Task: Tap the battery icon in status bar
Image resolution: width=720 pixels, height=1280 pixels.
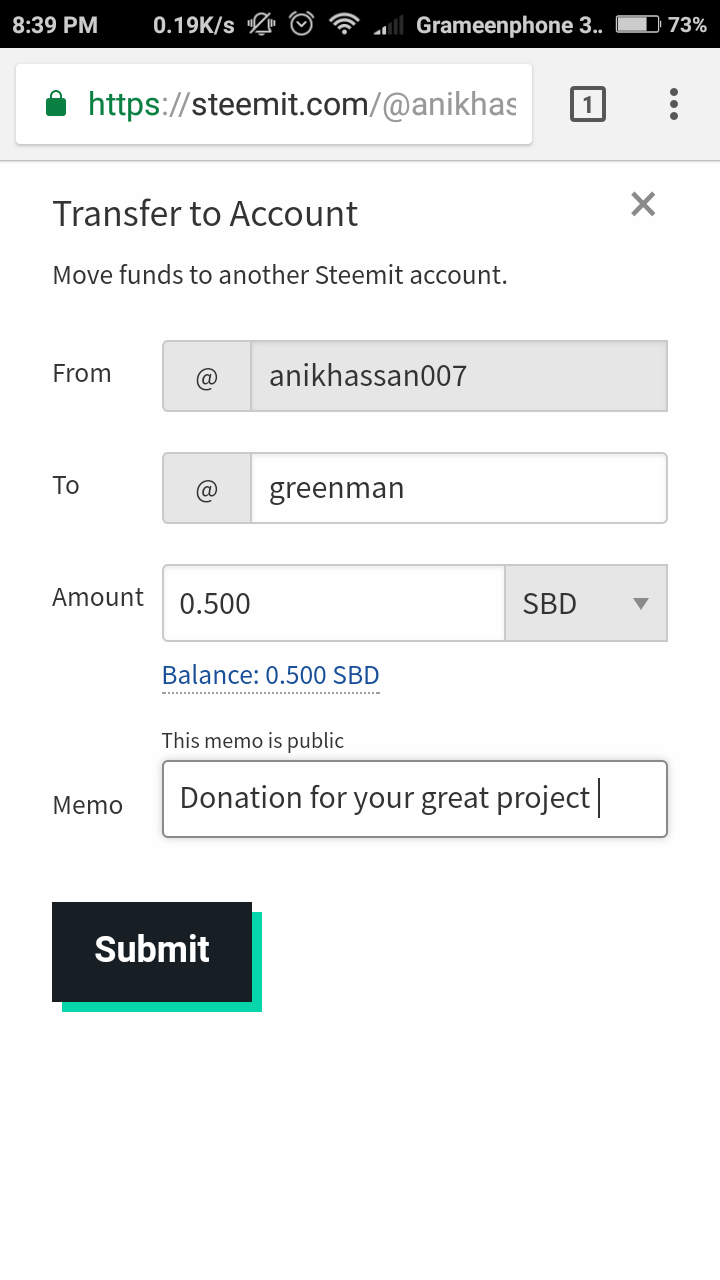Action: 637,24
